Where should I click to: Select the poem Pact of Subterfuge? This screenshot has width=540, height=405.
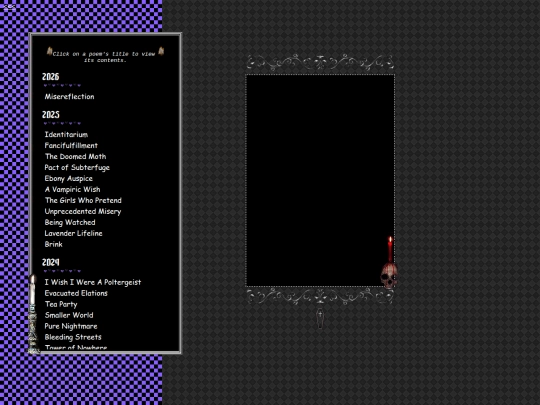point(77,167)
